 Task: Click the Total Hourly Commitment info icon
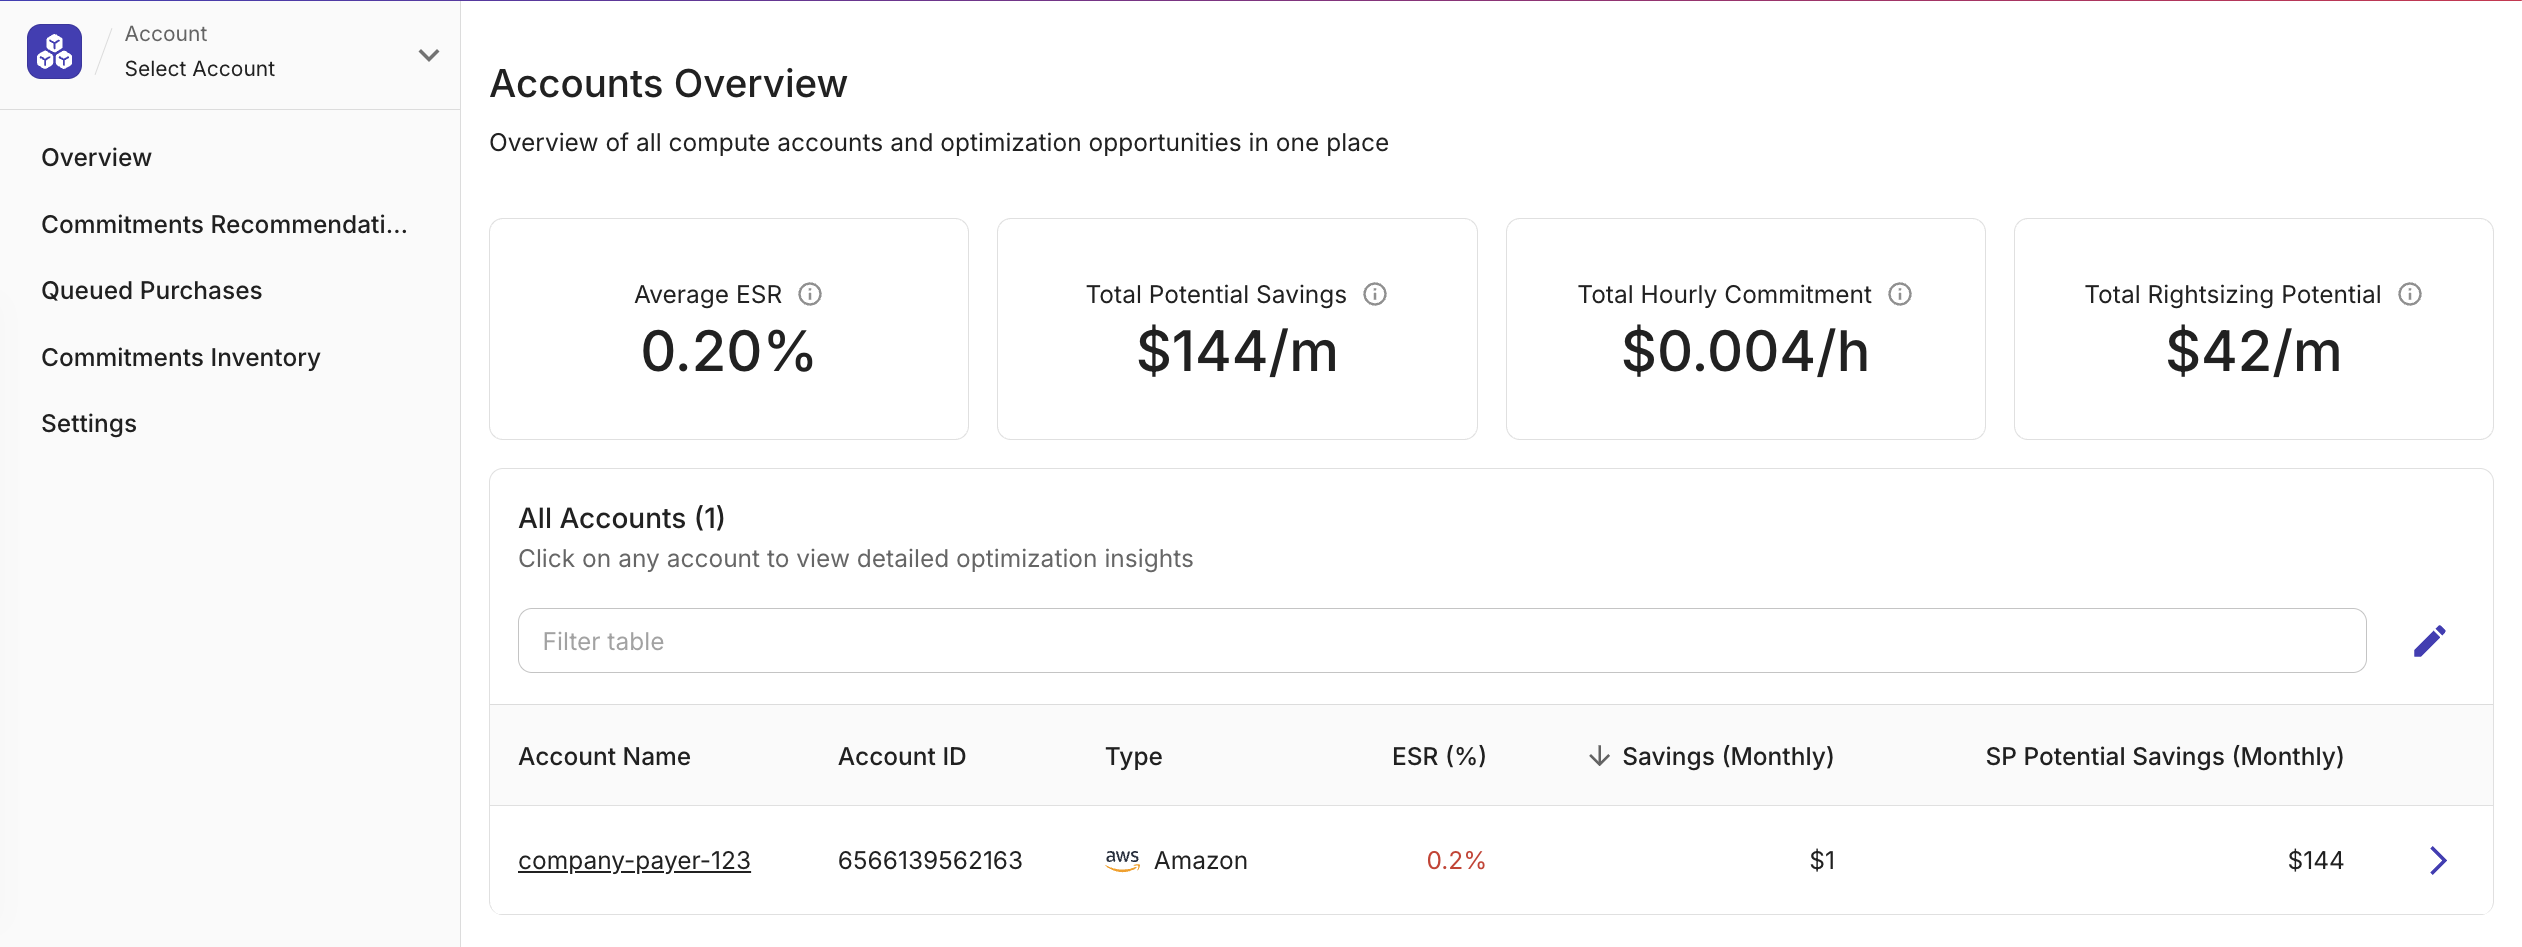pyautogui.click(x=1899, y=294)
